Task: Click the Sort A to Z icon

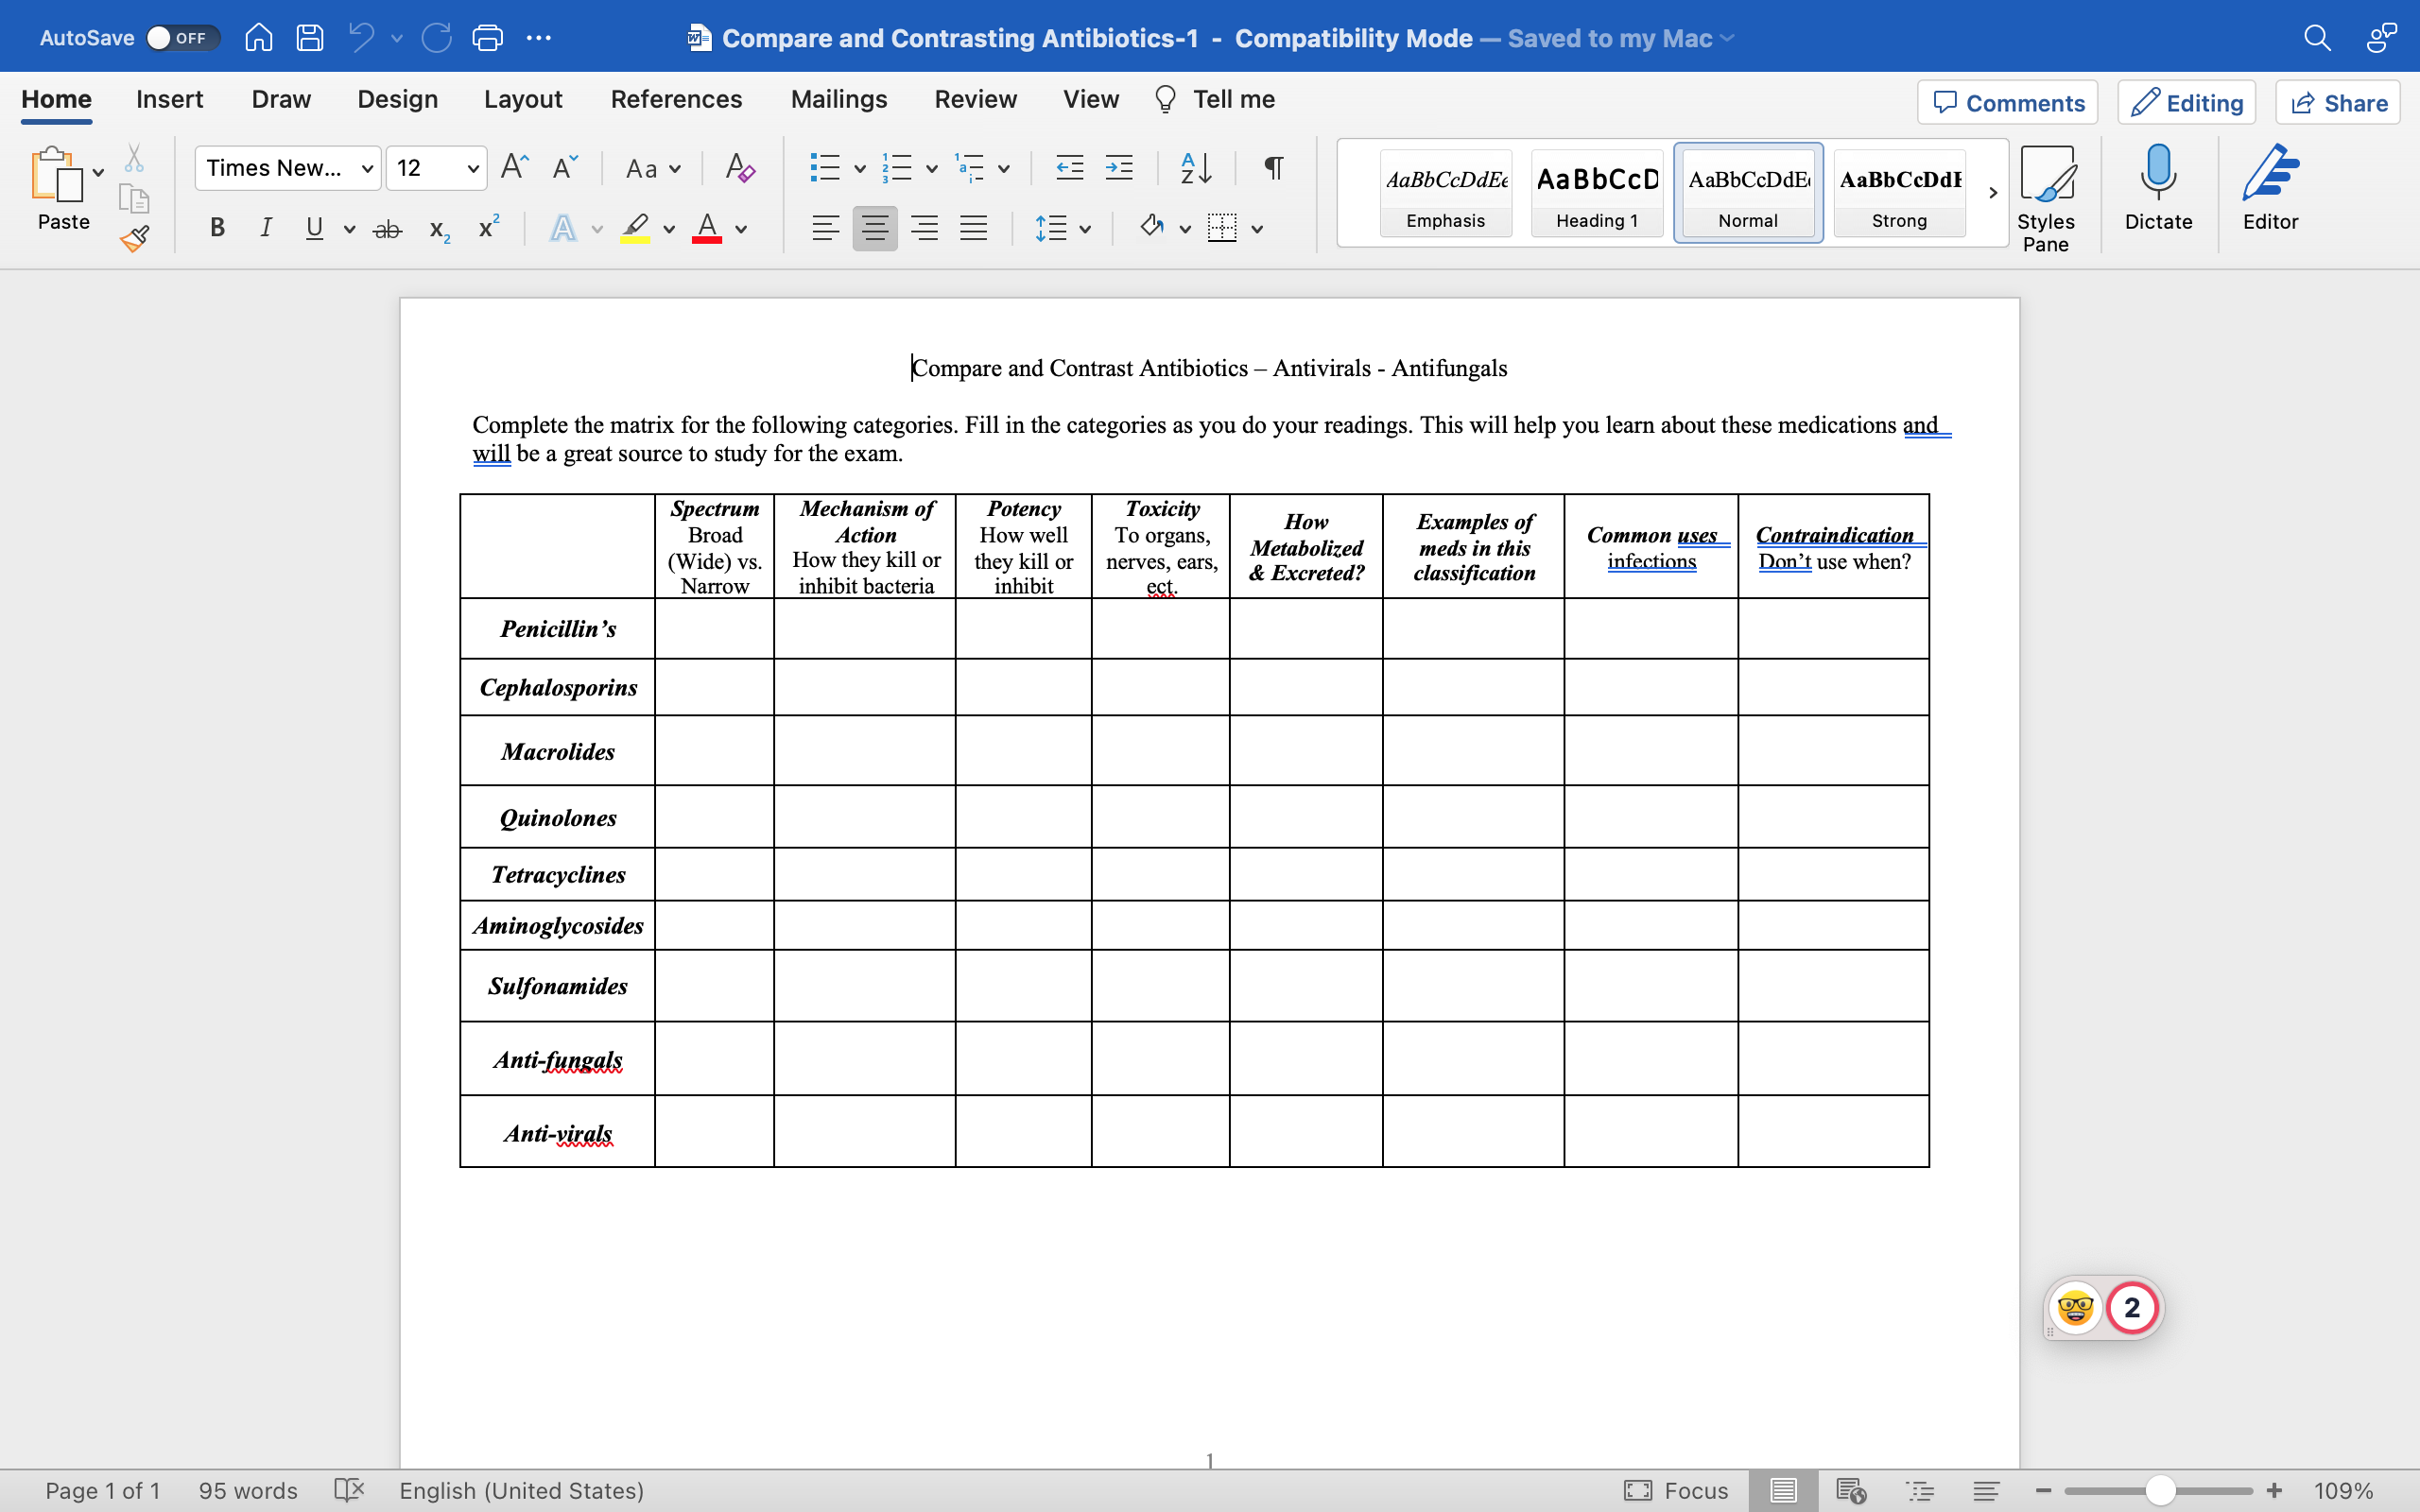Action: [1196, 167]
